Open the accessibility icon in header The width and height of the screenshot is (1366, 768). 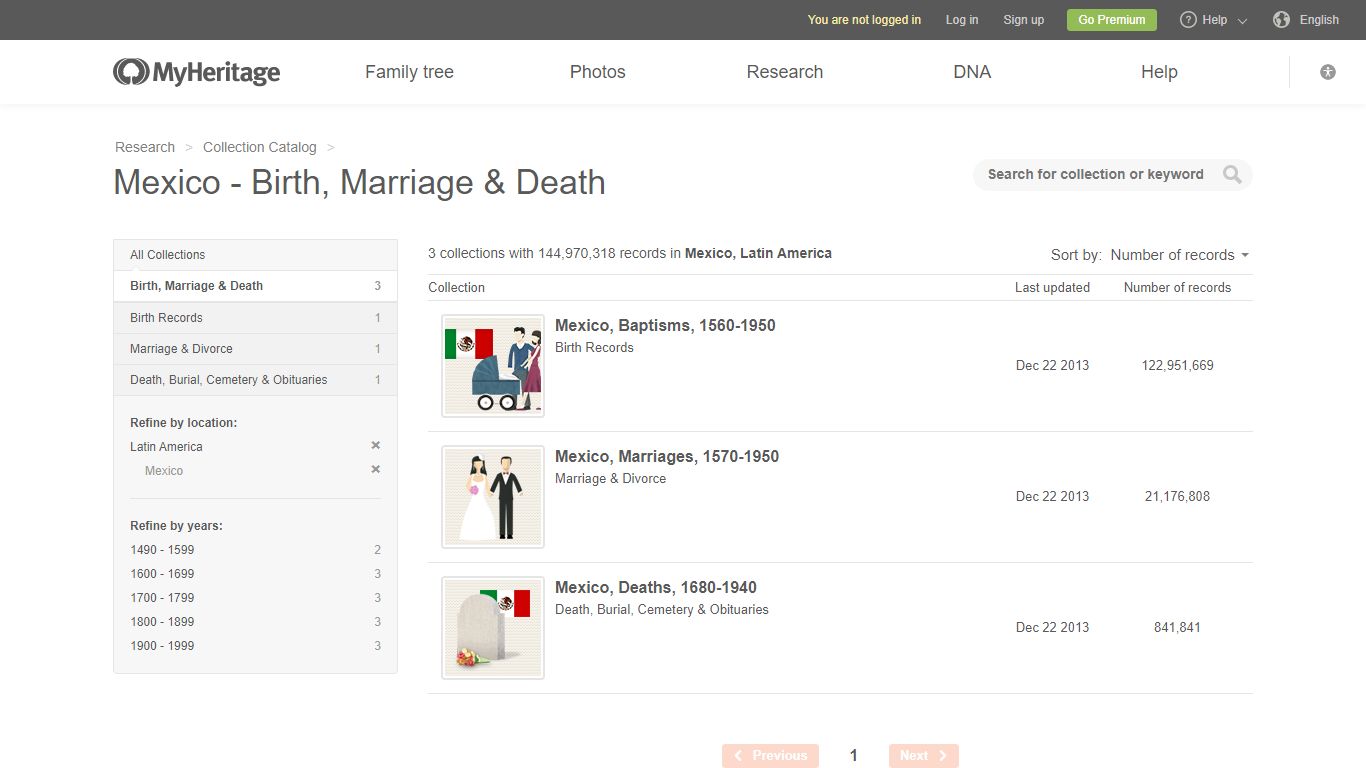(1328, 72)
